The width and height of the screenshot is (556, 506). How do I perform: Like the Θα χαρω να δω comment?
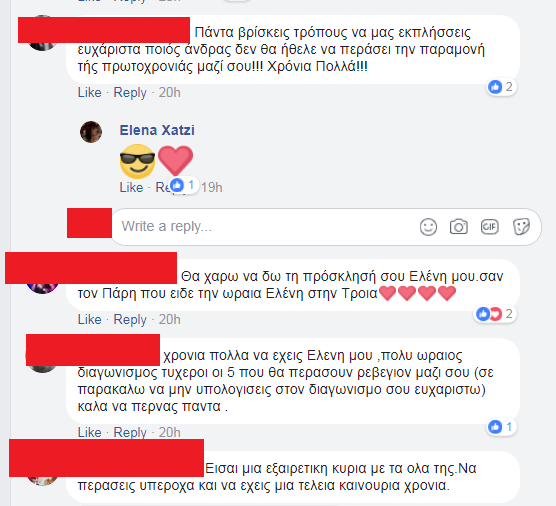coord(89,319)
